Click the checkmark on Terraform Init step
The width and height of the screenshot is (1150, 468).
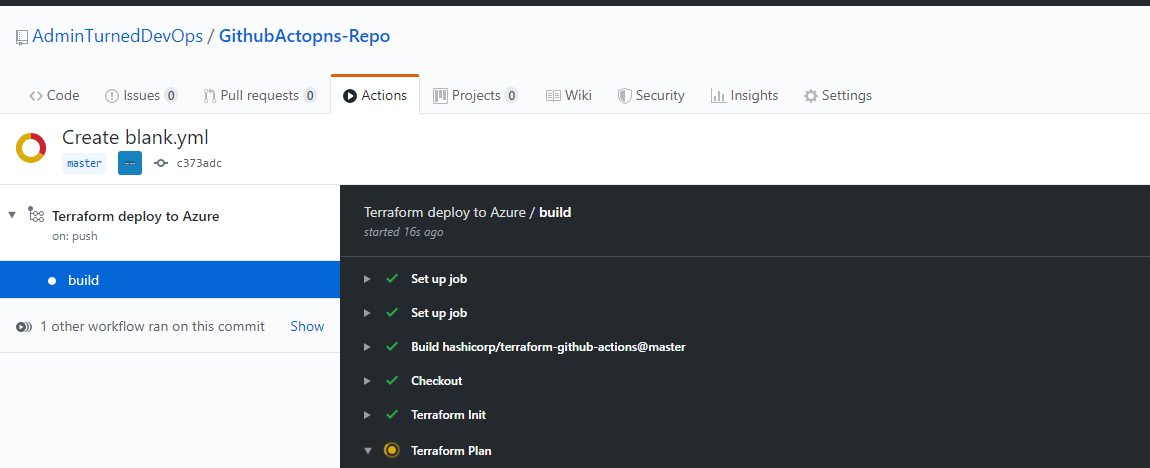392,414
